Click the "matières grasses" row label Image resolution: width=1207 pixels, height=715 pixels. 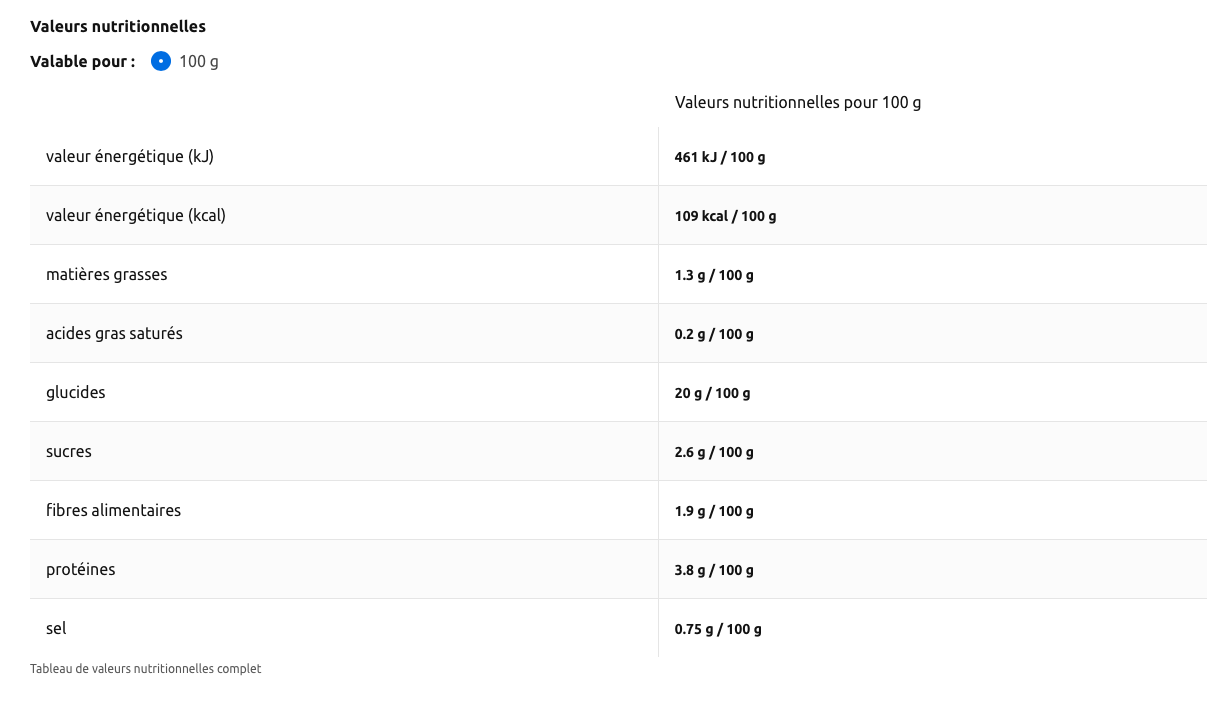pyautogui.click(x=107, y=274)
